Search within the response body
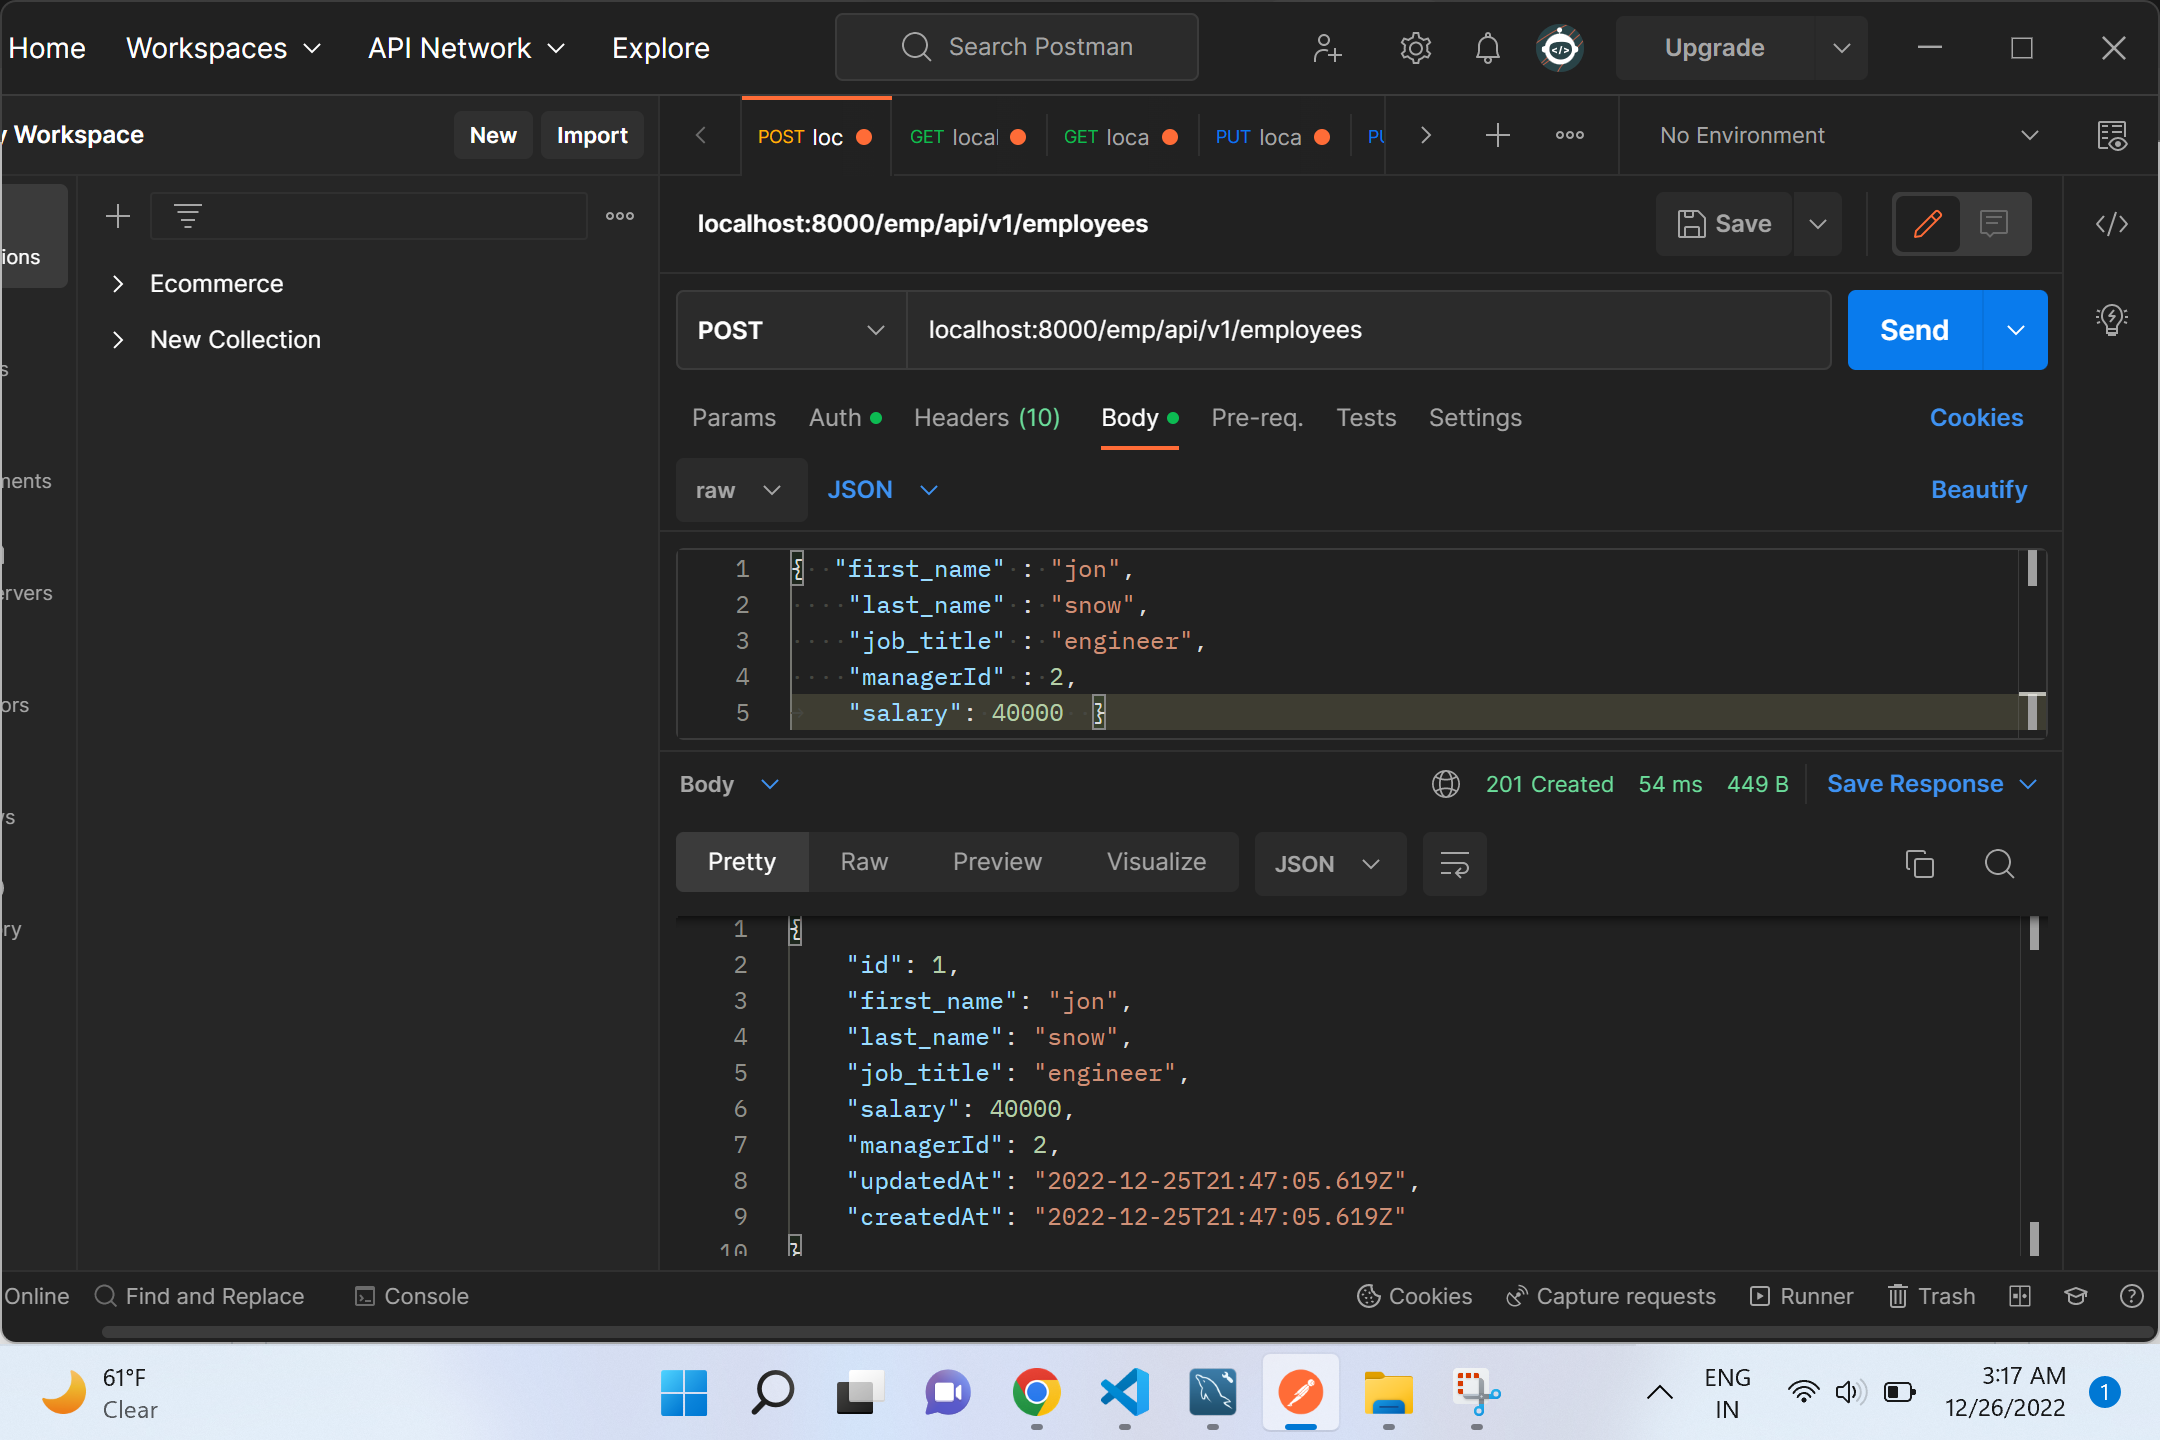 pyautogui.click(x=2000, y=864)
